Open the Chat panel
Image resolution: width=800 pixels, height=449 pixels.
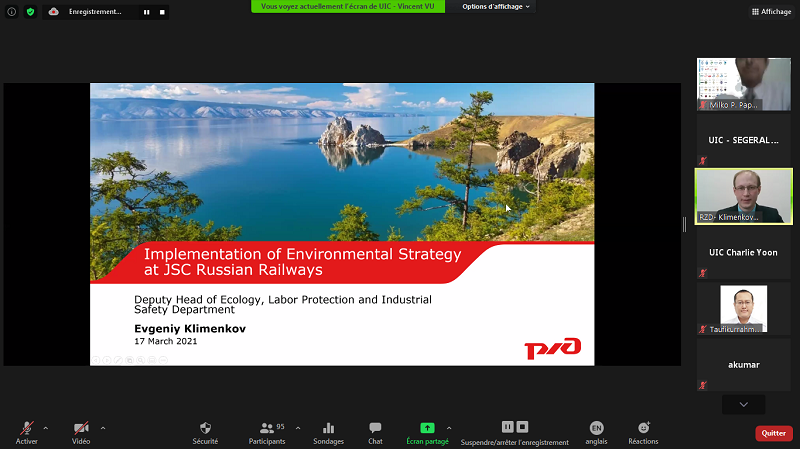pos(375,433)
